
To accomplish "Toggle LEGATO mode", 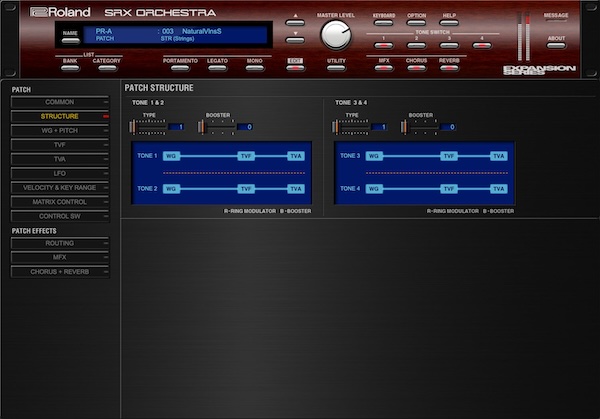I will tap(217, 68).
